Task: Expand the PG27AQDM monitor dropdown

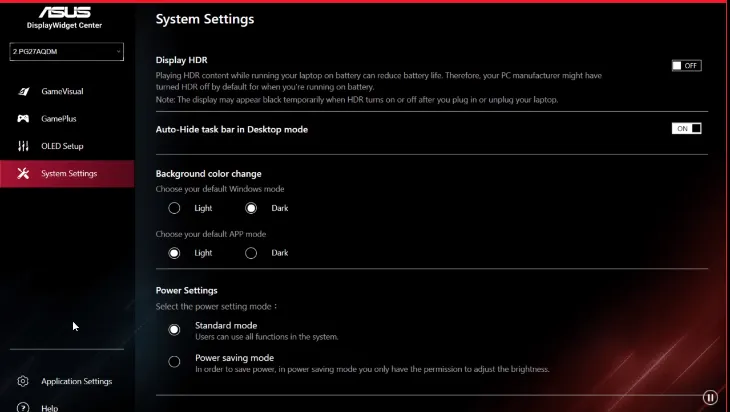Action: pyautogui.click(x=67, y=52)
